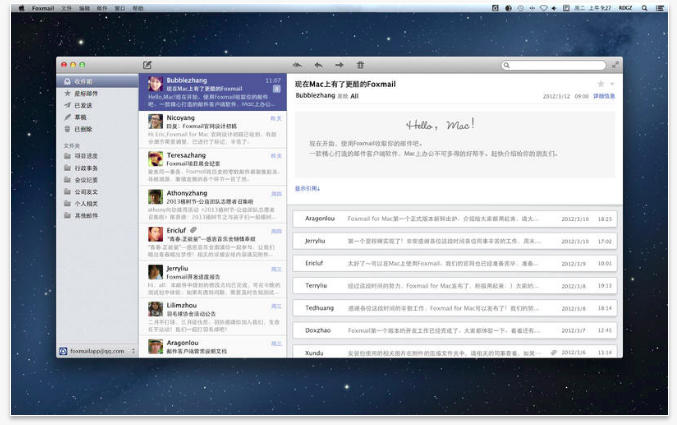Open the Tedhuang conversation row

tap(455, 308)
